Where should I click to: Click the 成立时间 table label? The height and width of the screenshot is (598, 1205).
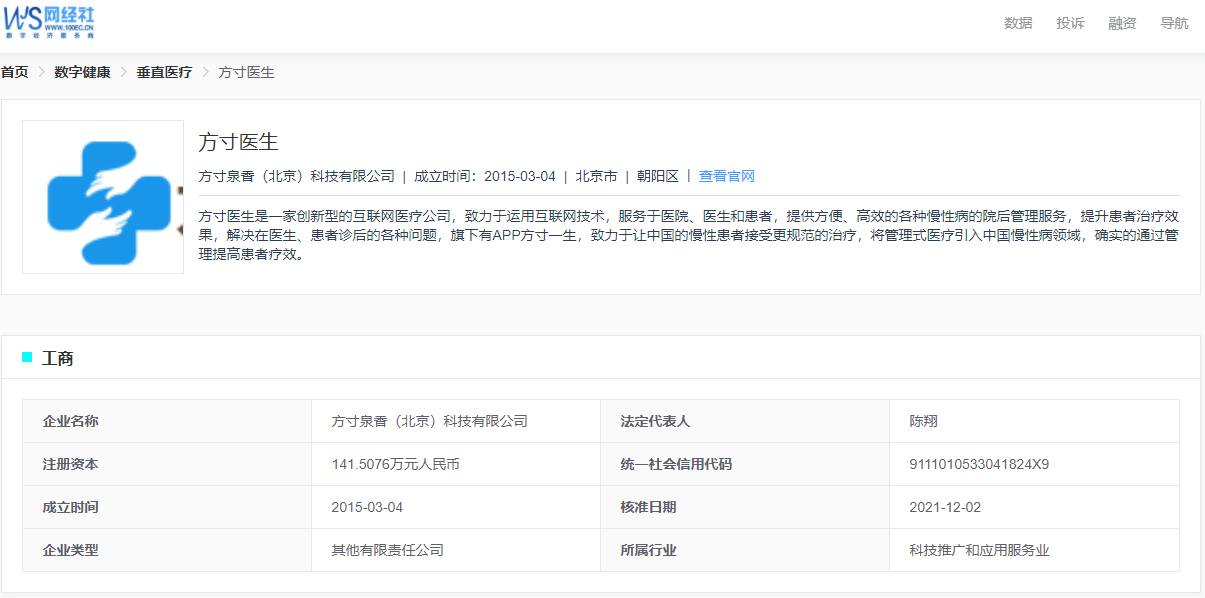coord(70,507)
